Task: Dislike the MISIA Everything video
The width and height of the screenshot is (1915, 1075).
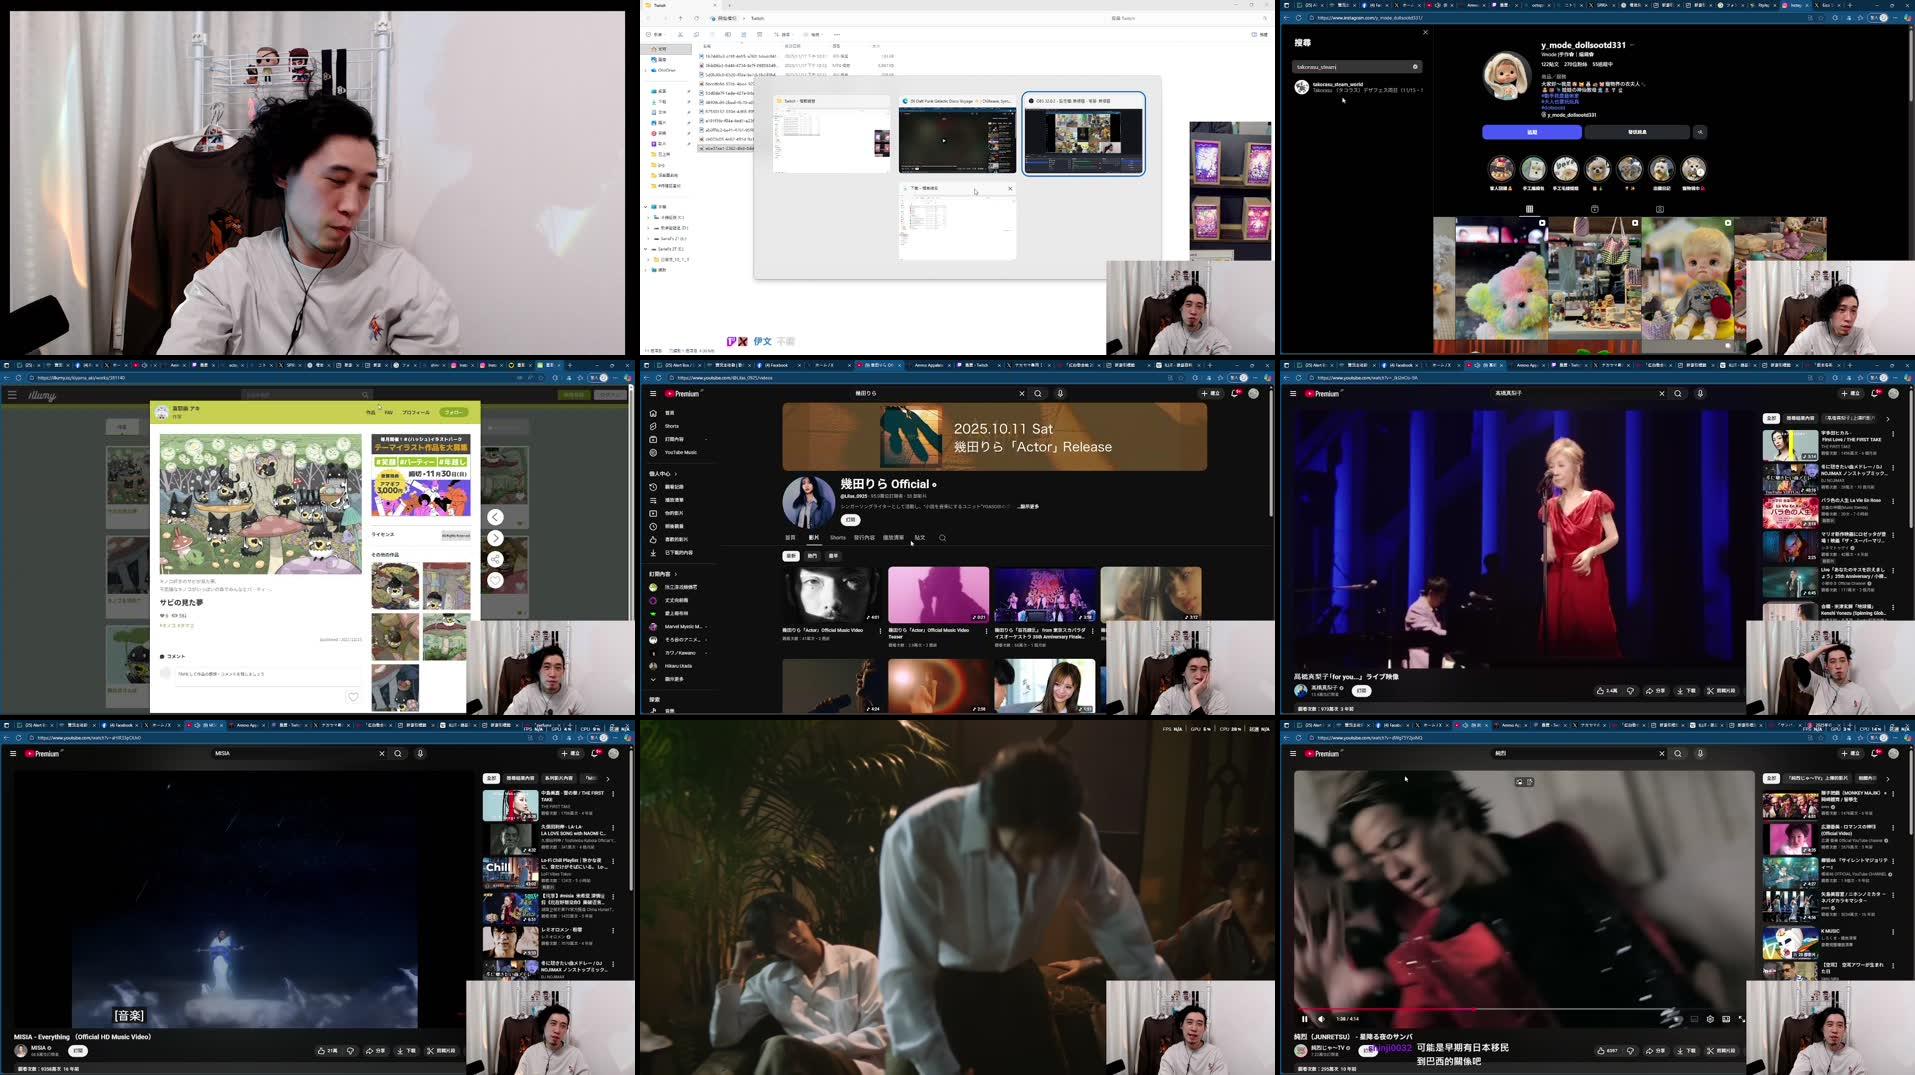Action: [x=351, y=1050]
